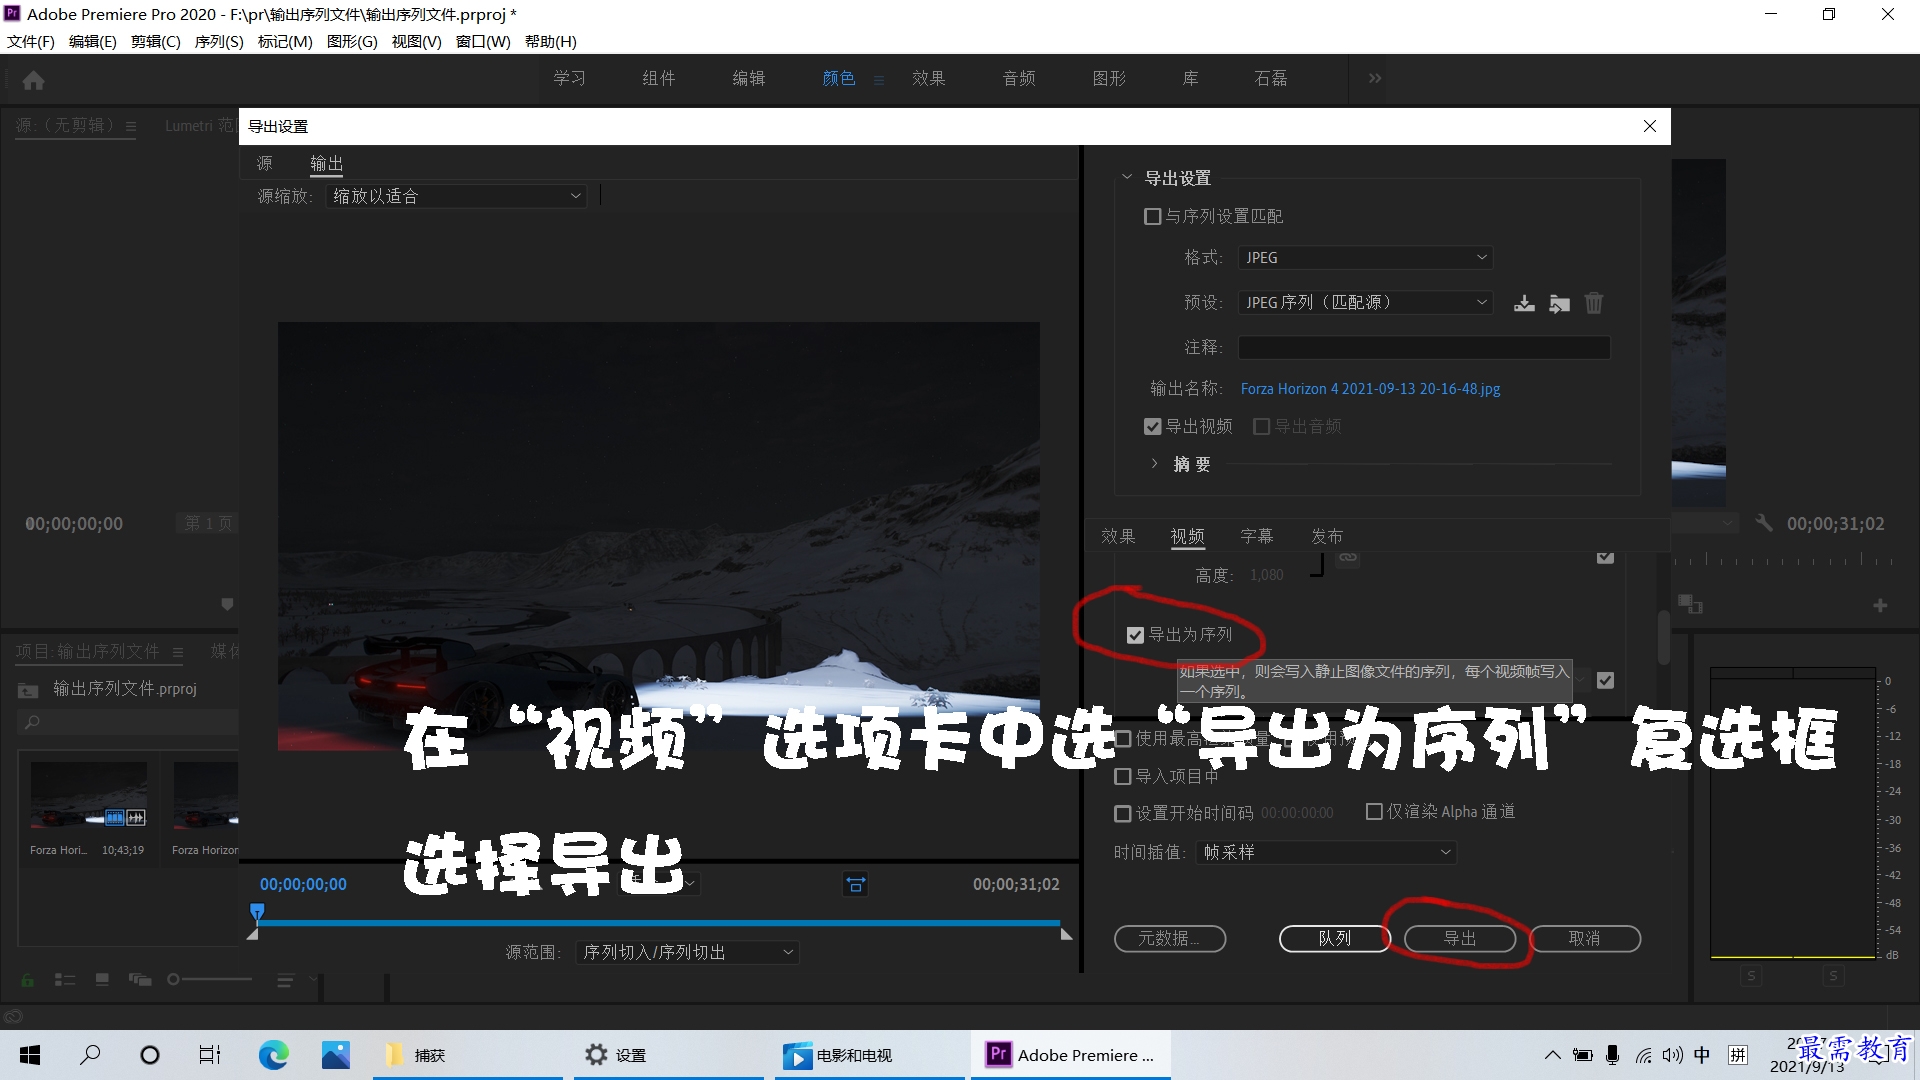Image resolution: width=1920 pixels, height=1080 pixels.
Task: Open the 文件(F) menu
Action: coord(31,42)
